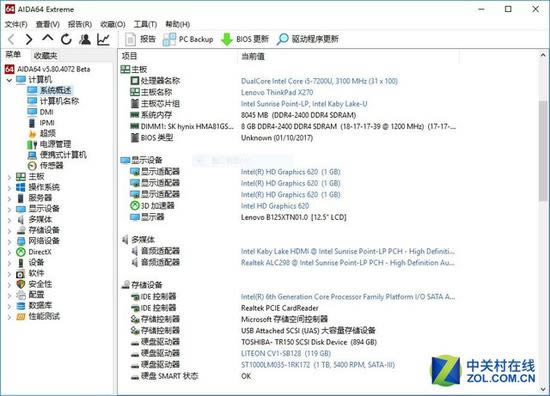The width and height of the screenshot is (550, 396).
Task: Click the 安全性 shield icon
Action: click(x=21, y=284)
